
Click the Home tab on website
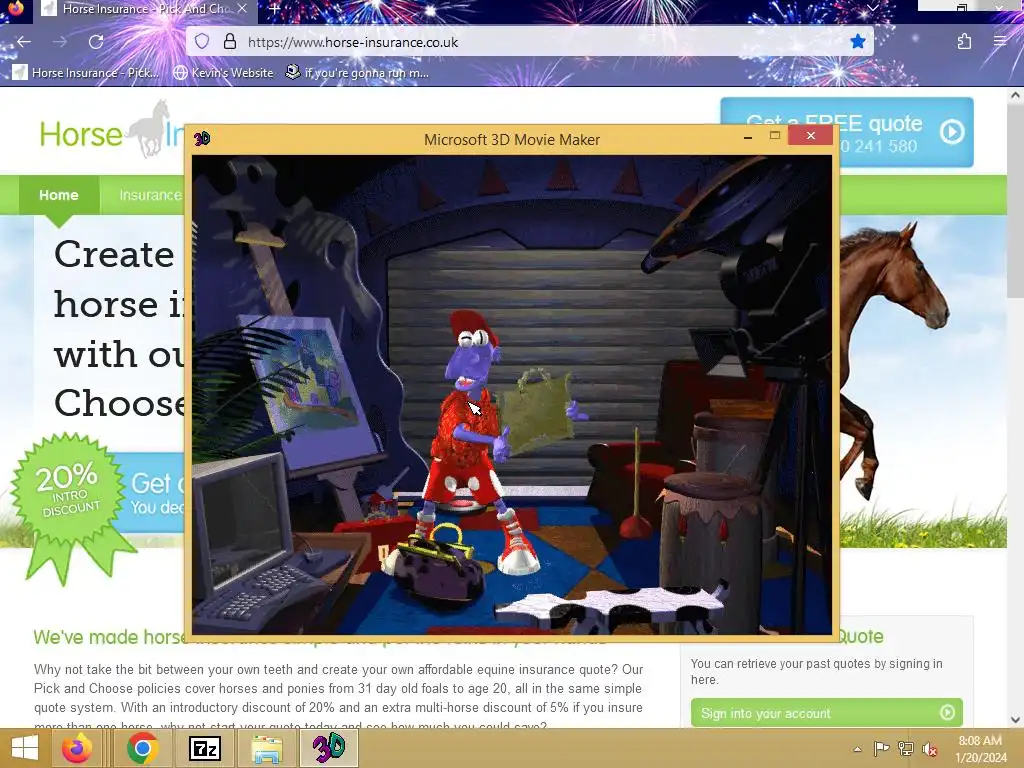click(x=59, y=195)
